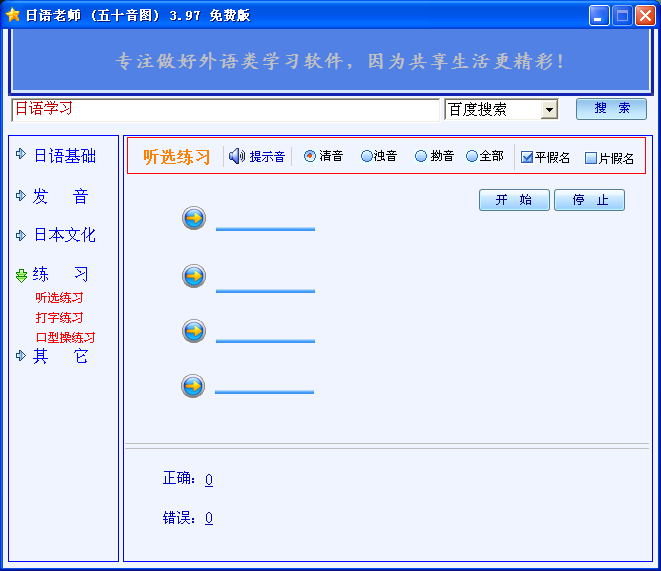Click arrow icon next to 日语基础

pyautogui.click(x=21, y=154)
